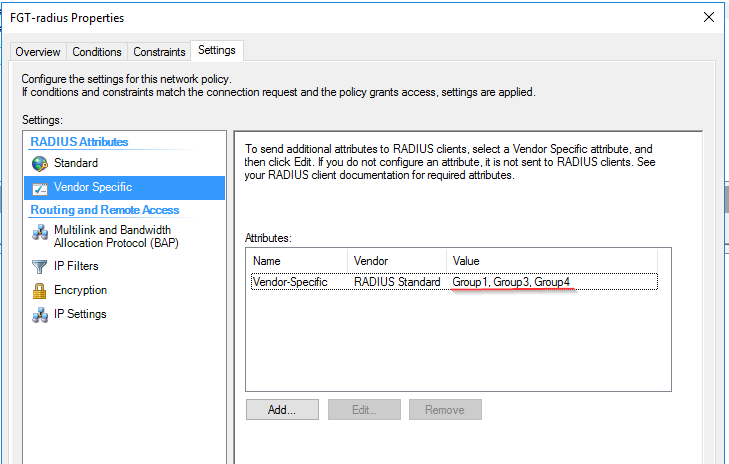Click the Vendor Specific checklist icon
Screen dimensions: 729x464
40,188
